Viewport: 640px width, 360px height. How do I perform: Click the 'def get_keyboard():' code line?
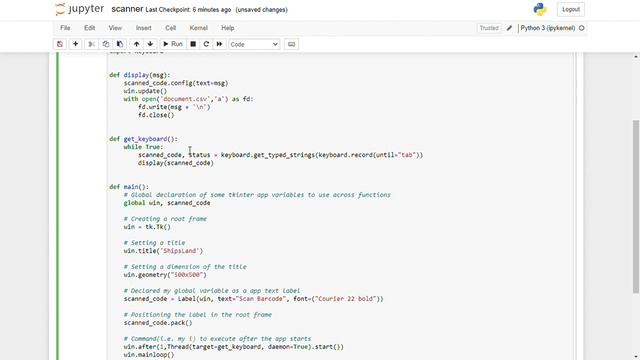pos(143,139)
